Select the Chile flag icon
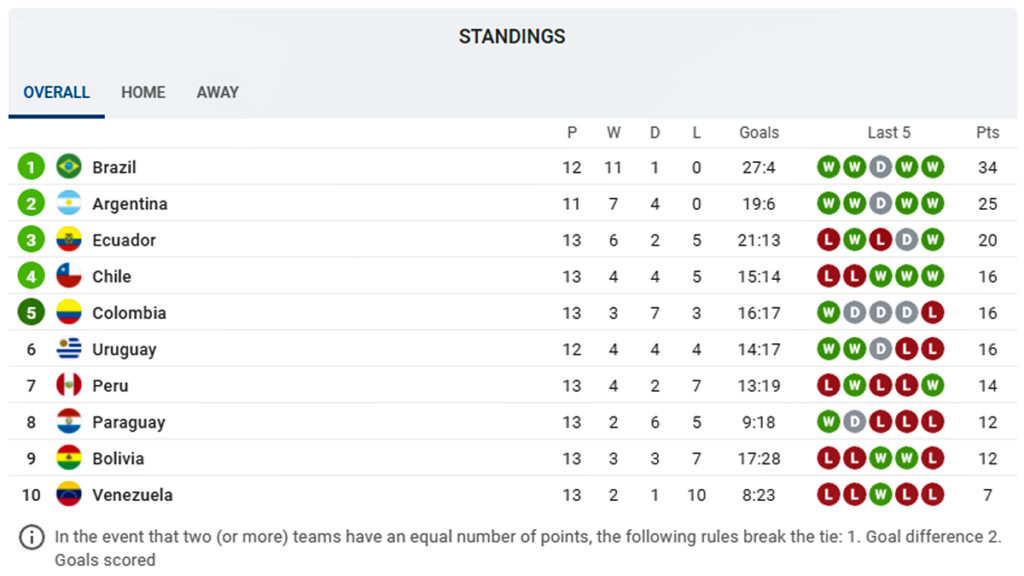The width and height of the screenshot is (1024, 576). pos(69,276)
